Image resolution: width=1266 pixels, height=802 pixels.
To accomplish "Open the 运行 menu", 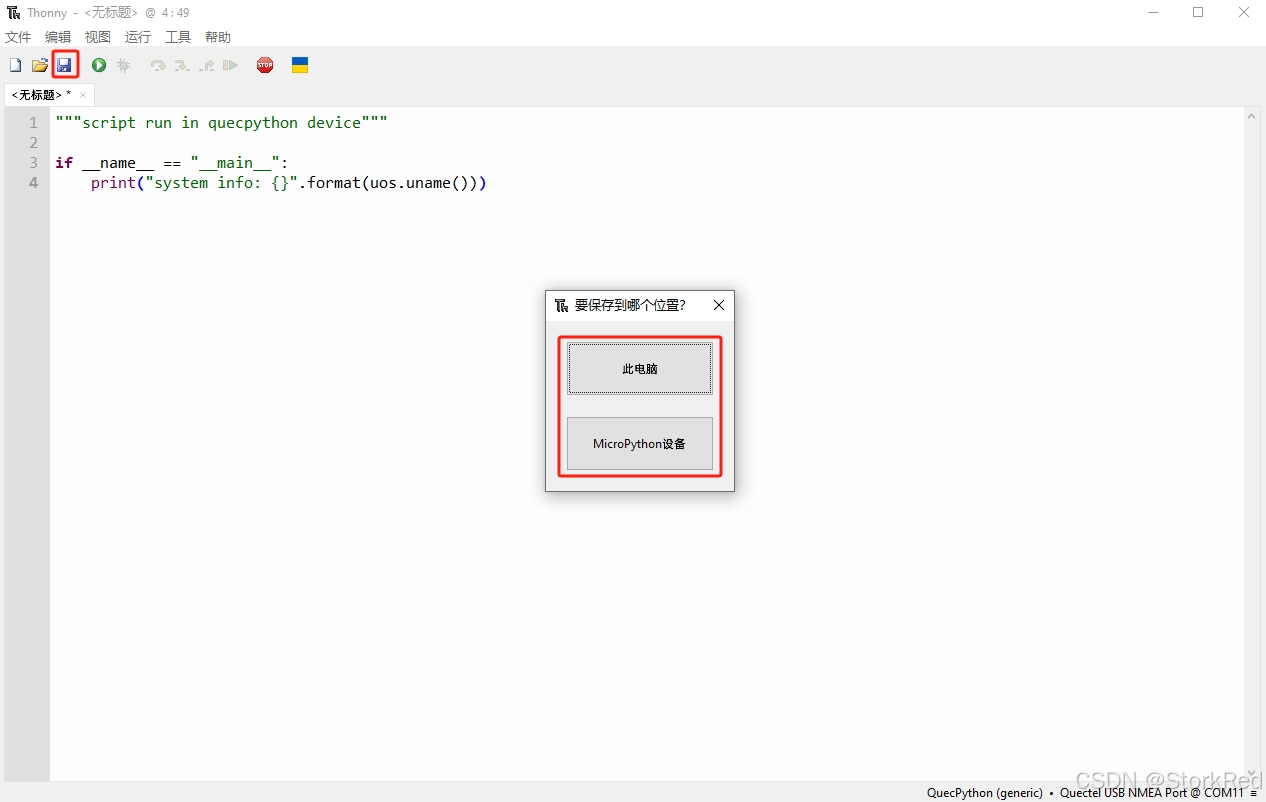I will pos(138,37).
